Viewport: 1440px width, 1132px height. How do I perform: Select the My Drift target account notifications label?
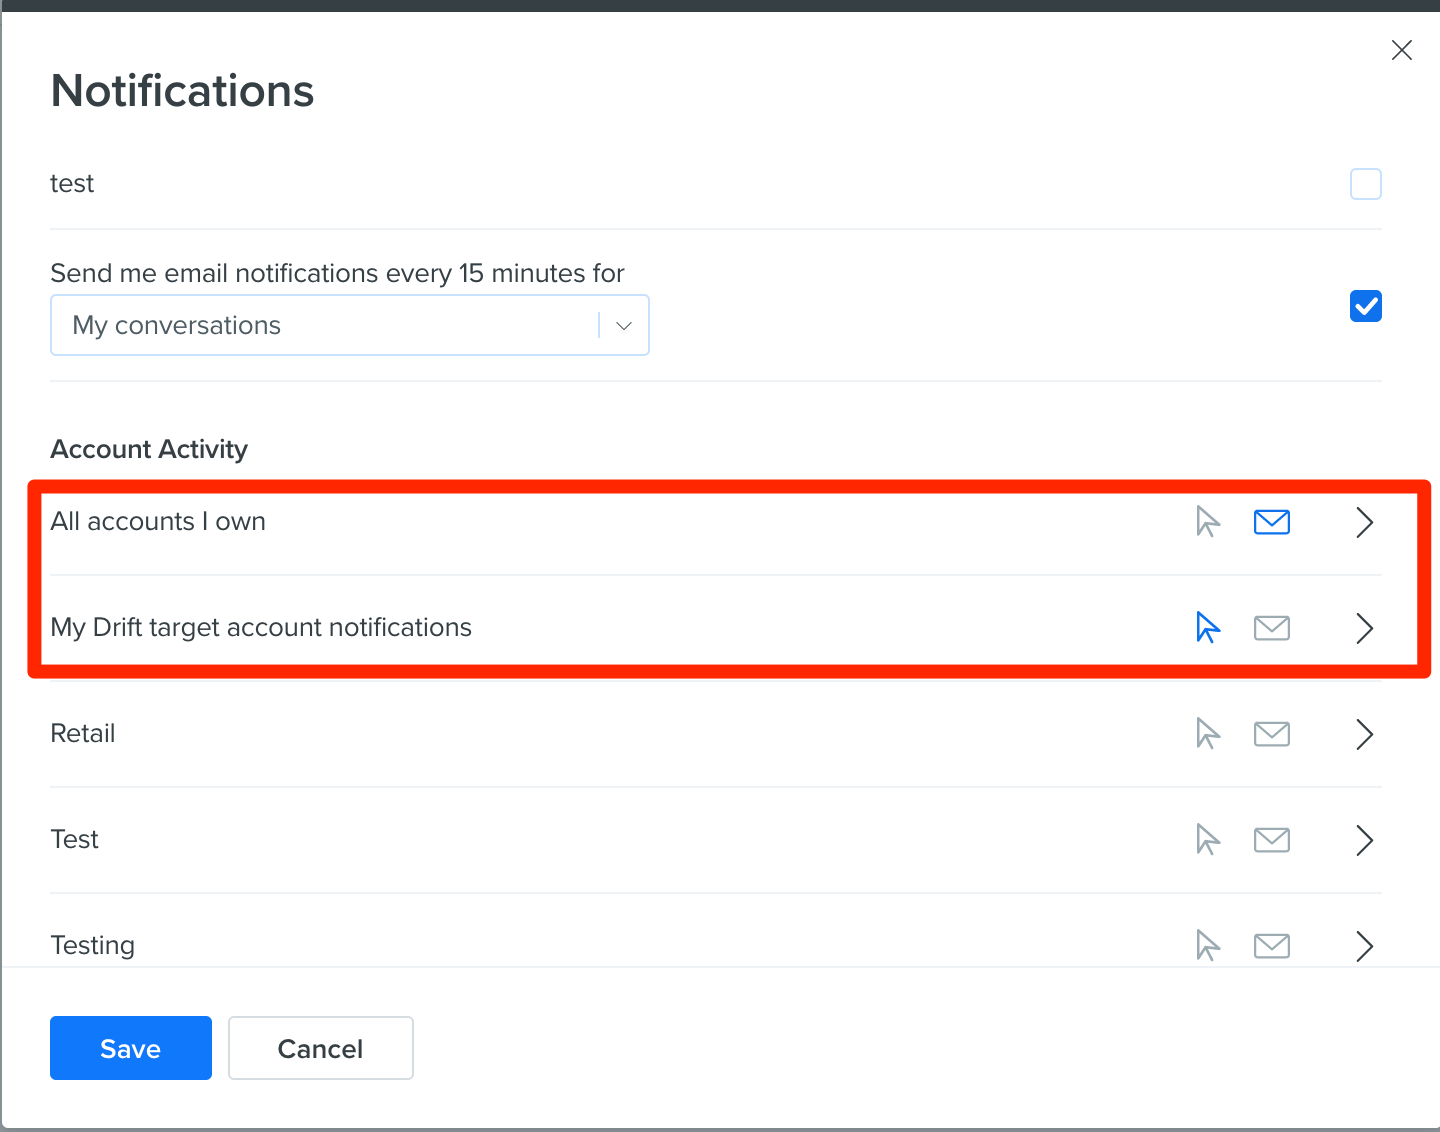click(x=261, y=627)
